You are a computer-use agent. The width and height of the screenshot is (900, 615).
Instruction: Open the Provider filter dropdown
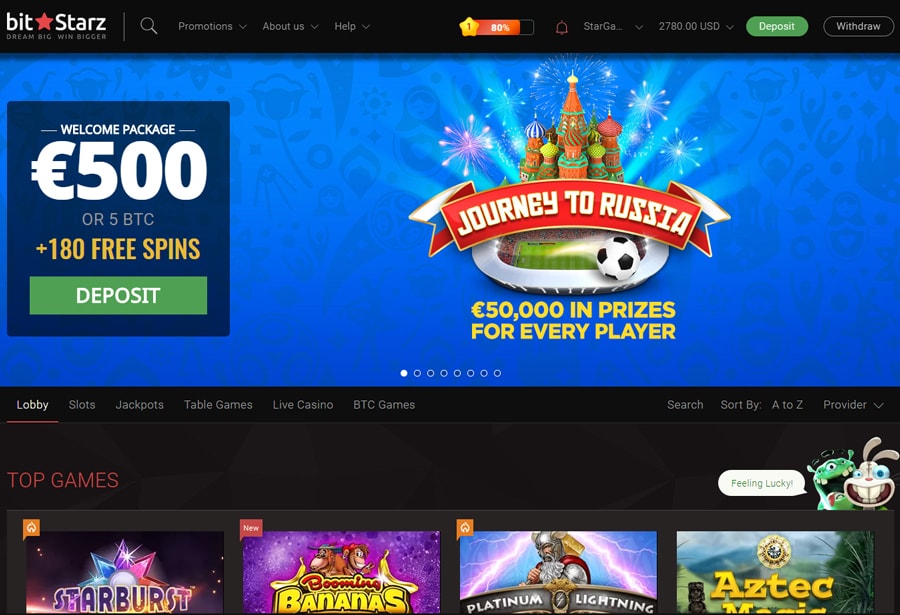[x=853, y=405]
